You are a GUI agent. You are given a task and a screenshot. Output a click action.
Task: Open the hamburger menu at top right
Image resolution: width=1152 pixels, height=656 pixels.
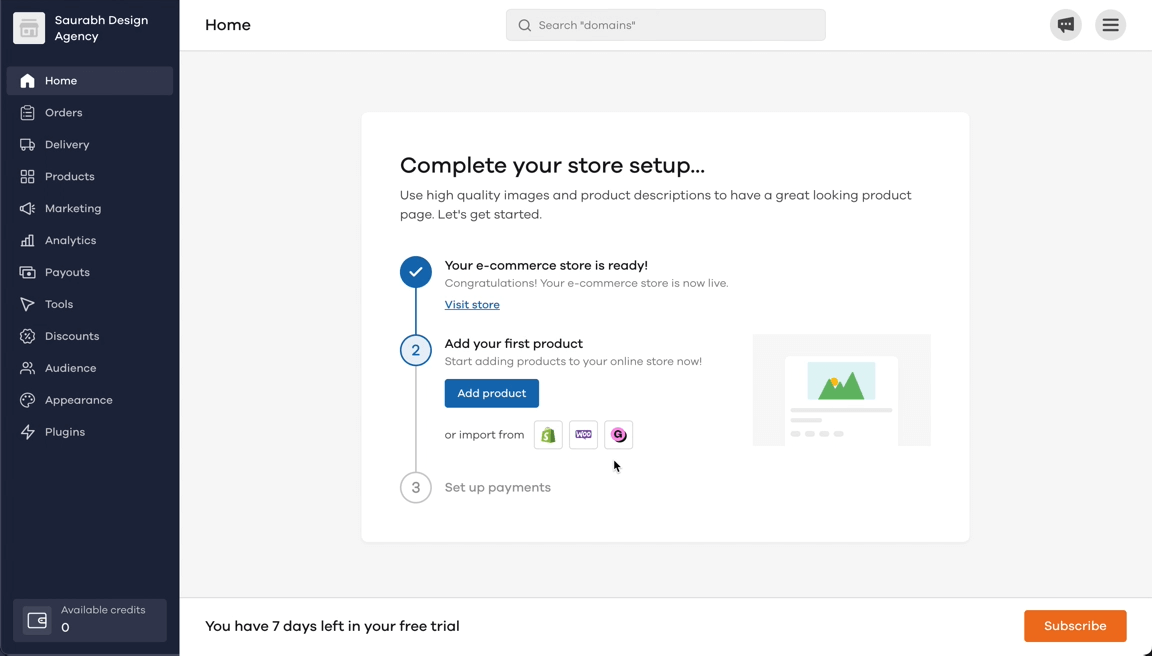click(1110, 25)
